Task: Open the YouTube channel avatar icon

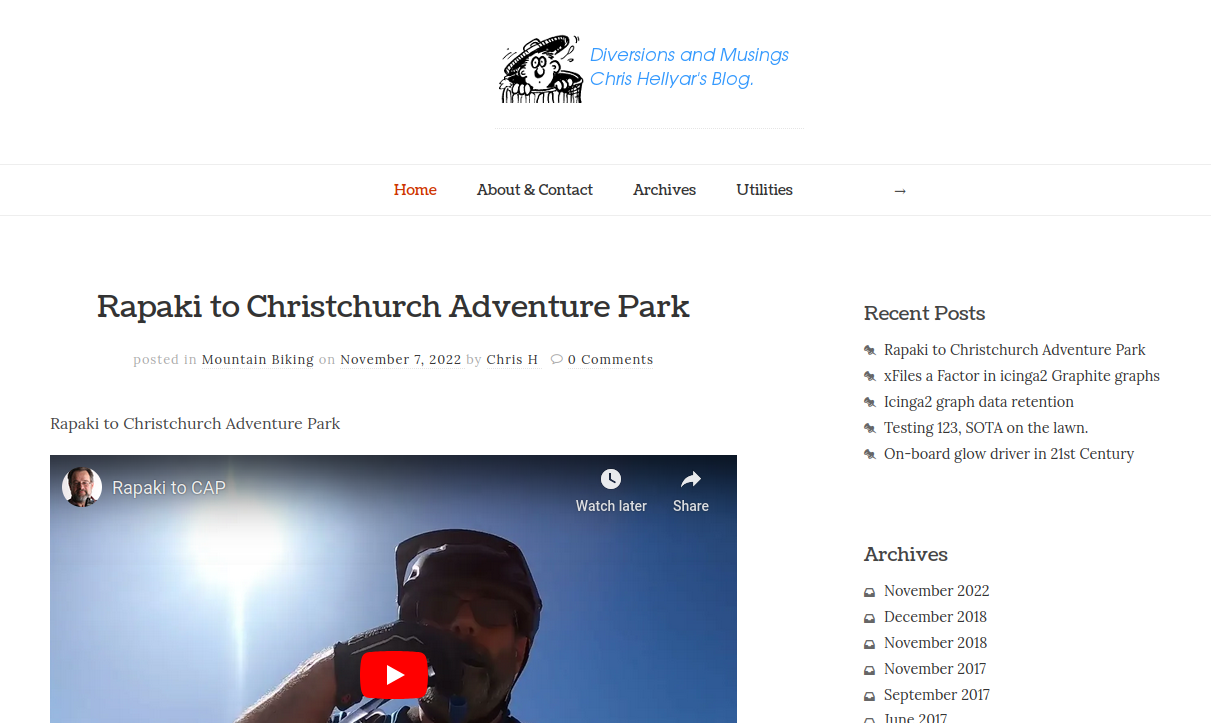Action: (x=82, y=487)
